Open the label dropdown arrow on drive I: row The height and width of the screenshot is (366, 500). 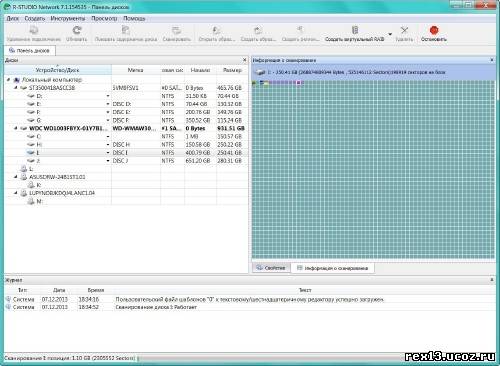click(108, 153)
